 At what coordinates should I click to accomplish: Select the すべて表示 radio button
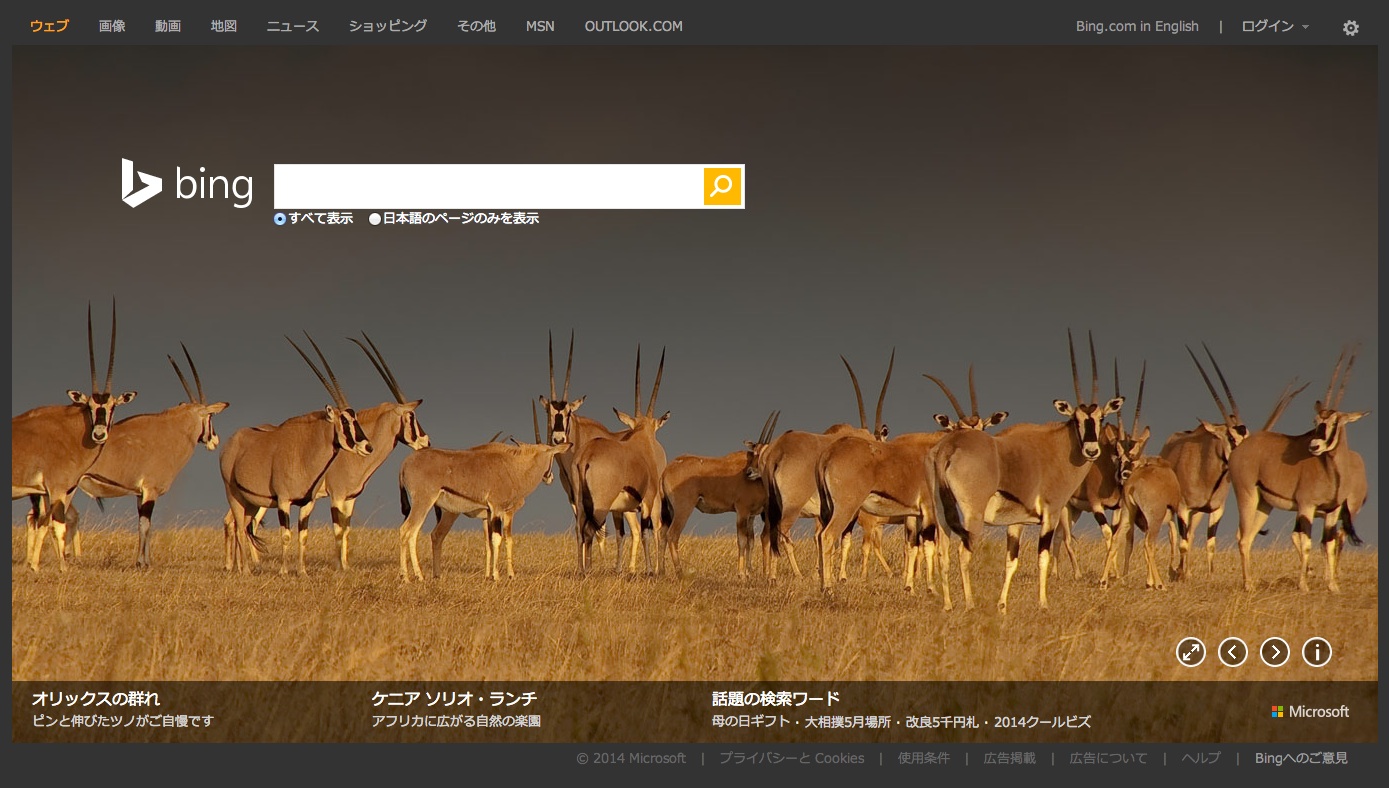pos(280,219)
